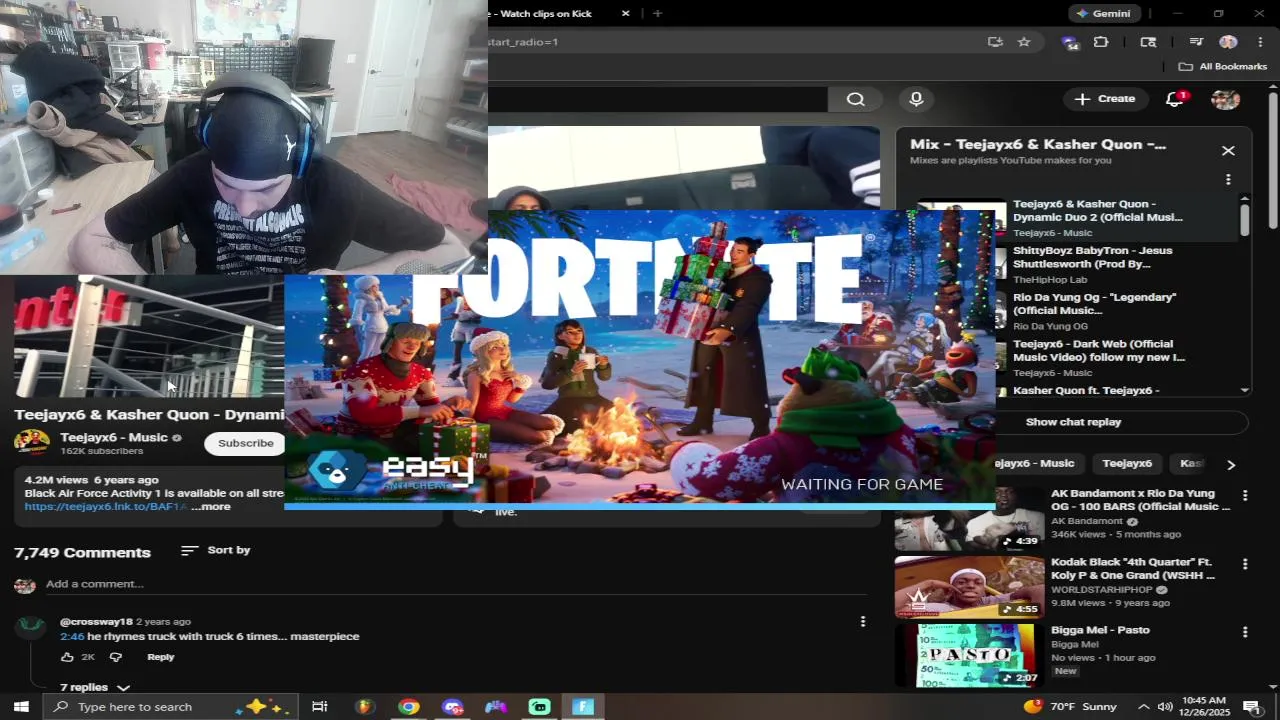Open the Sort by comments menu

(215, 550)
